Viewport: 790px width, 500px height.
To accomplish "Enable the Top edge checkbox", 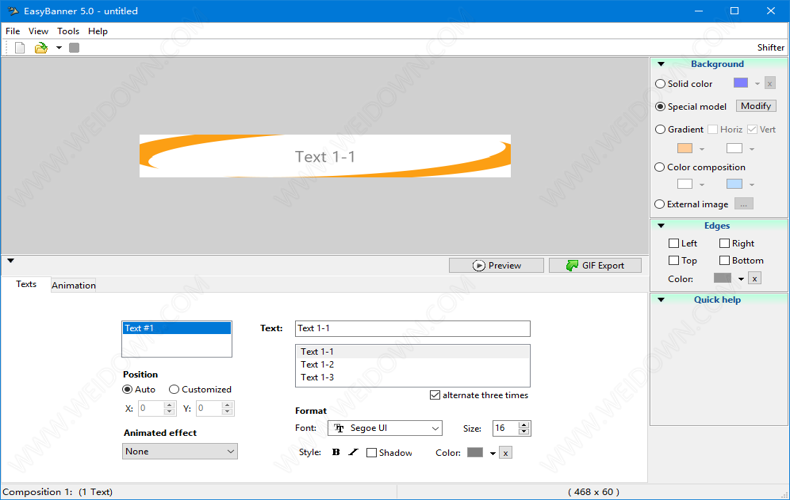I will (674, 261).
